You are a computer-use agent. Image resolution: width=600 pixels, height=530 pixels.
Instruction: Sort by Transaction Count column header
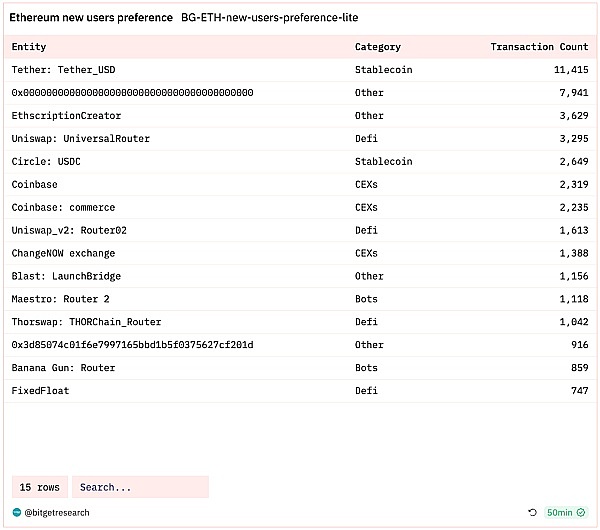point(539,47)
